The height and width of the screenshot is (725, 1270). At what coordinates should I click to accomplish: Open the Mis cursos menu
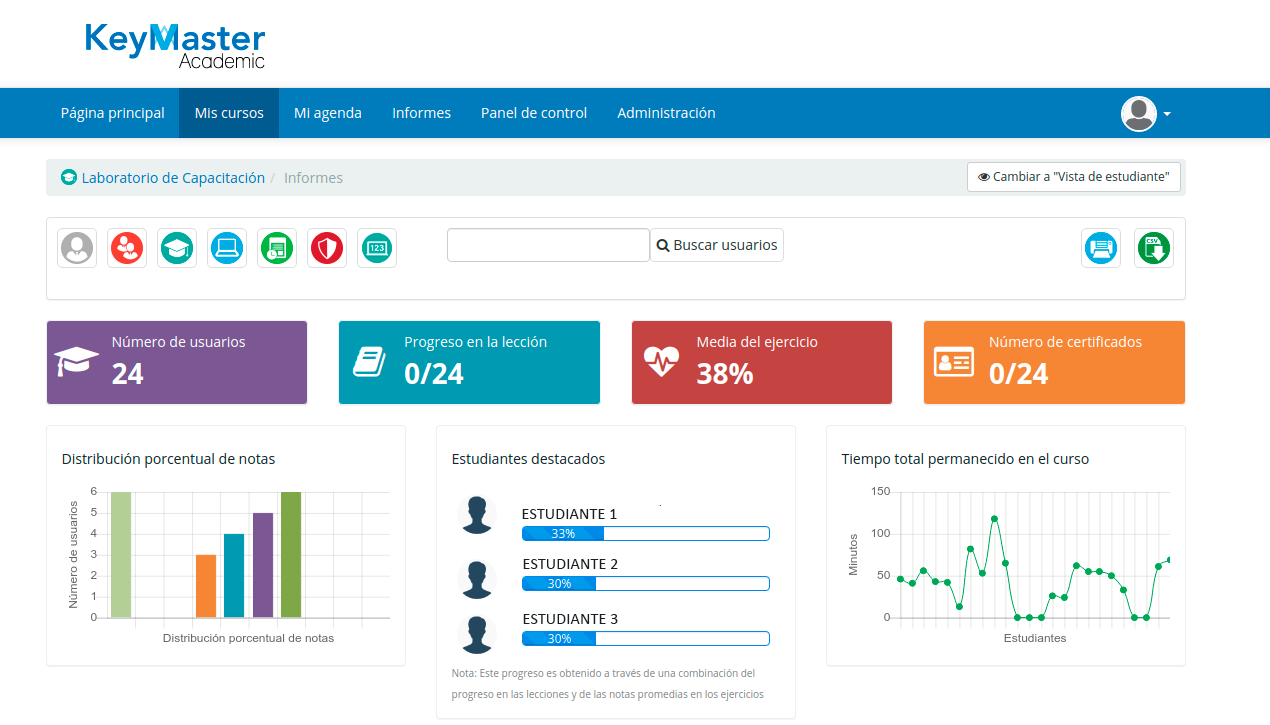229,113
